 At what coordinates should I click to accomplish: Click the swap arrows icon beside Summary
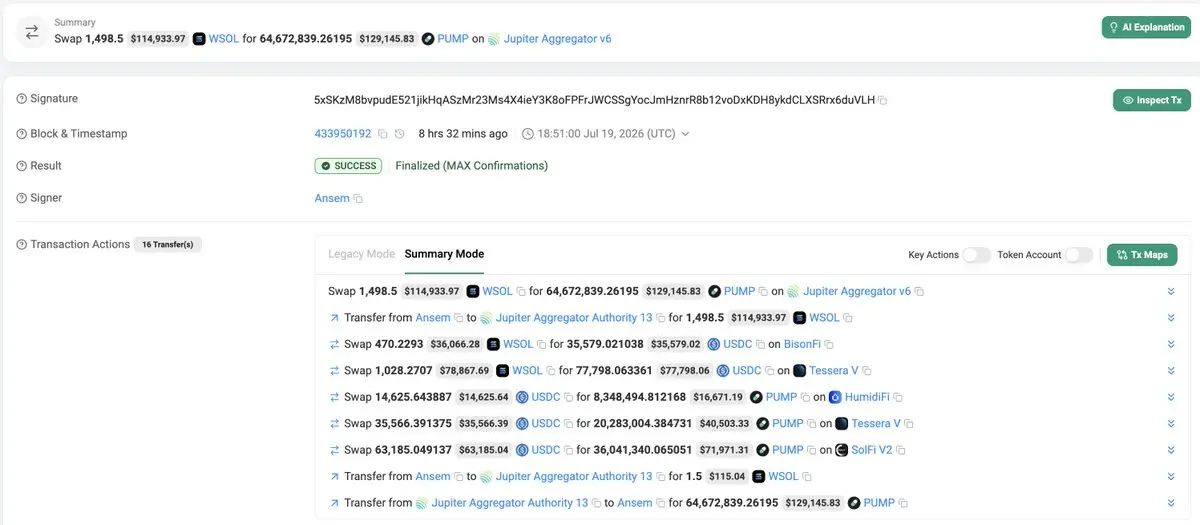(x=32, y=32)
